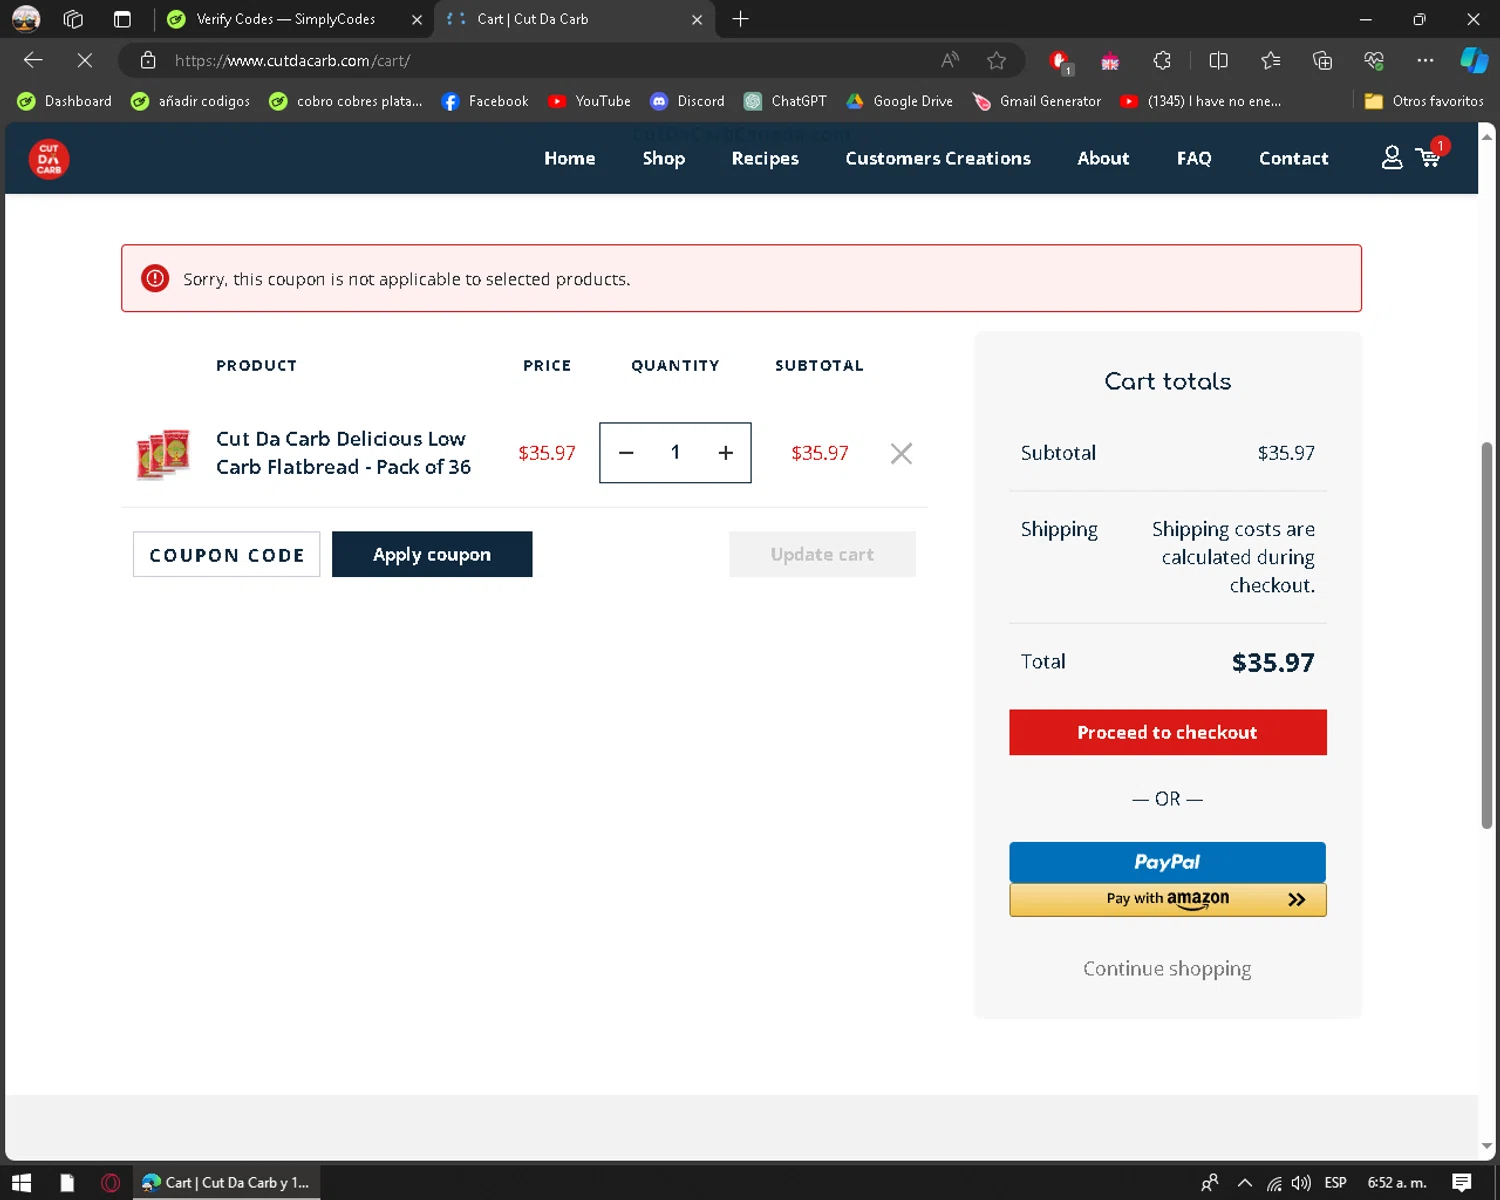Image resolution: width=1500 pixels, height=1200 pixels.
Task: Open Settings and more menu
Action: 1425,60
